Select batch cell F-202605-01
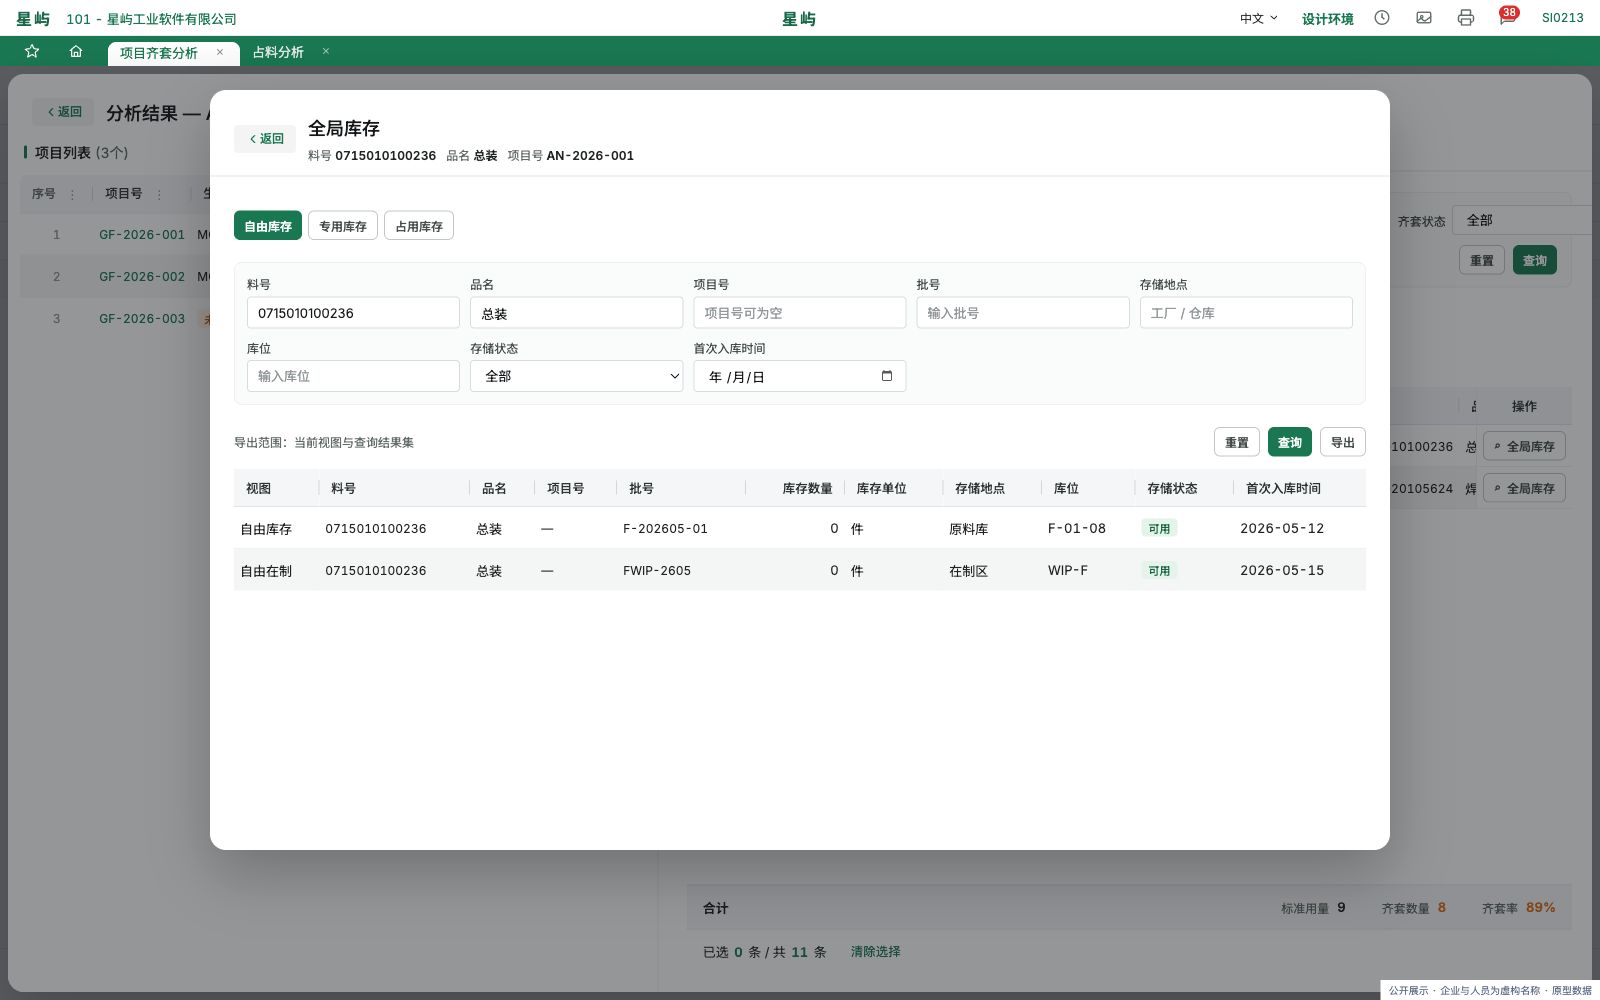This screenshot has height=1000, width=1600. click(x=665, y=529)
